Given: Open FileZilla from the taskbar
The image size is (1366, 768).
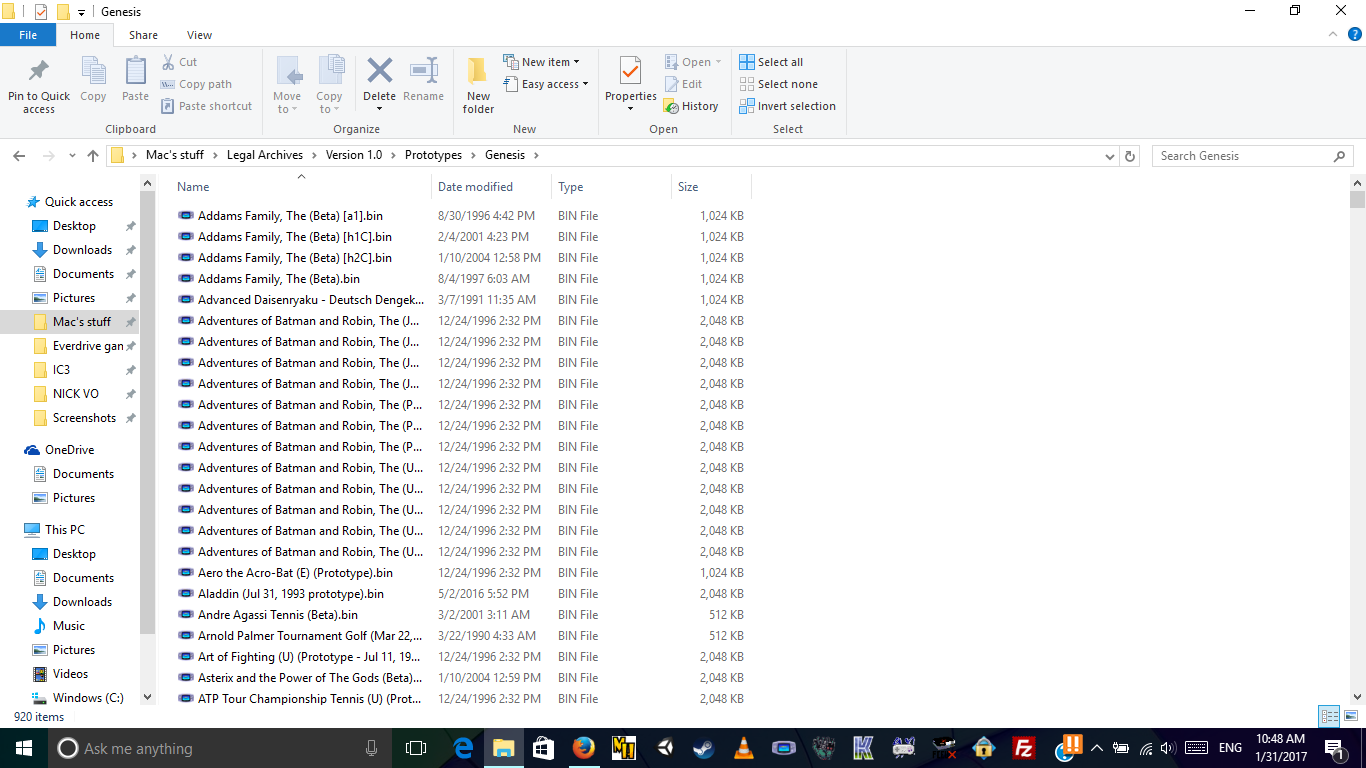Looking at the screenshot, I should 1023,748.
